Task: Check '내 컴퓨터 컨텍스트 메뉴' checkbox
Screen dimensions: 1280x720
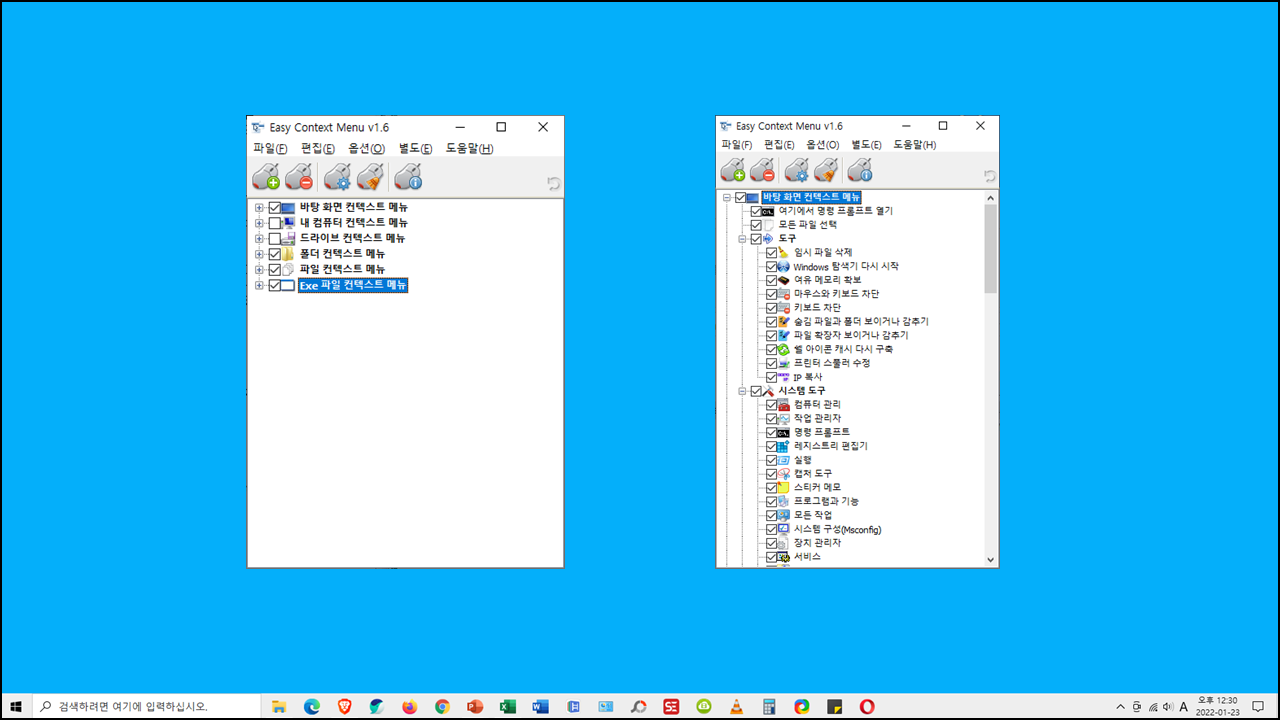Action: pyautogui.click(x=275, y=223)
